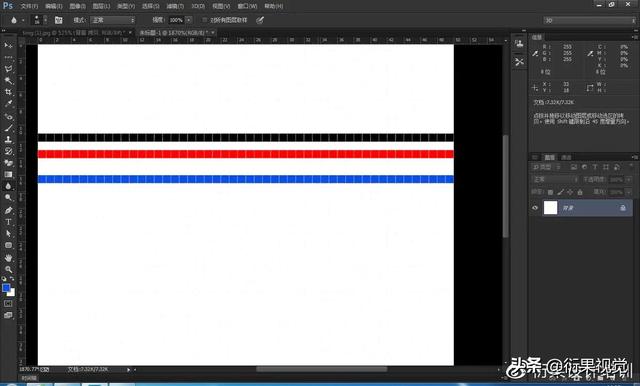Select the Clone Stamp tool
The height and width of the screenshot is (386, 640).
click(x=8, y=139)
